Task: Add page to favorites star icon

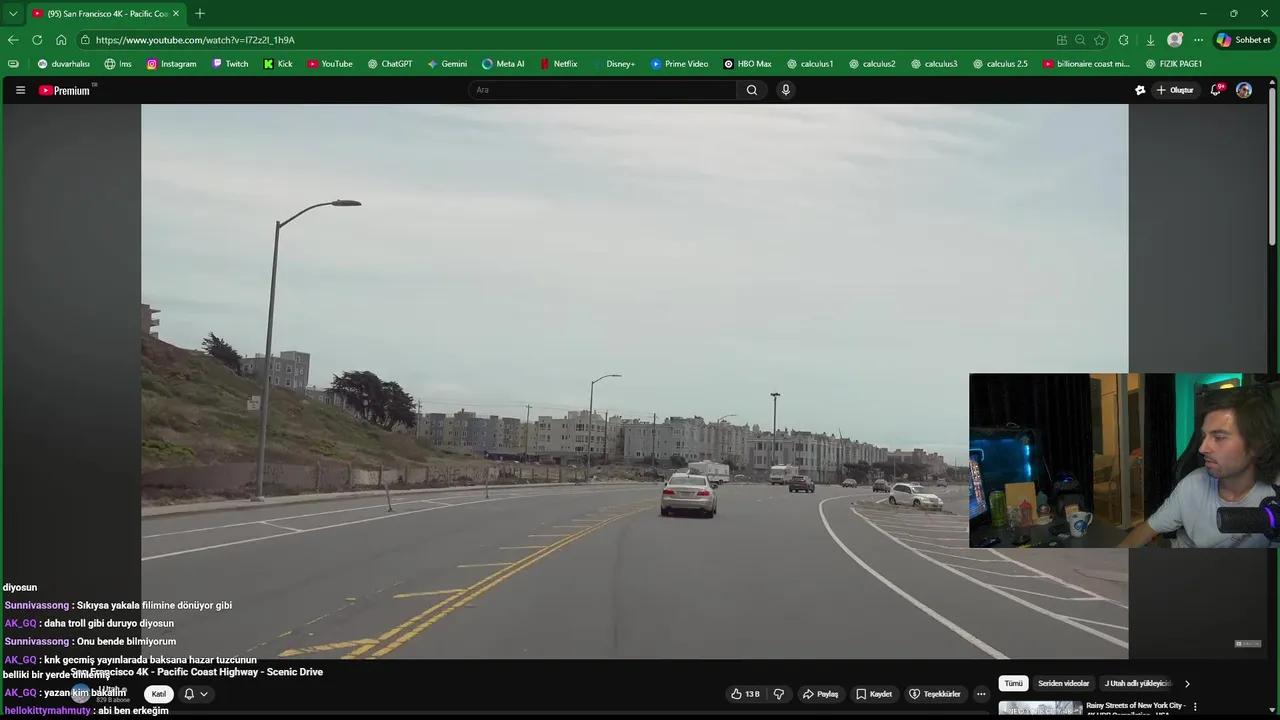Action: (1099, 40)
